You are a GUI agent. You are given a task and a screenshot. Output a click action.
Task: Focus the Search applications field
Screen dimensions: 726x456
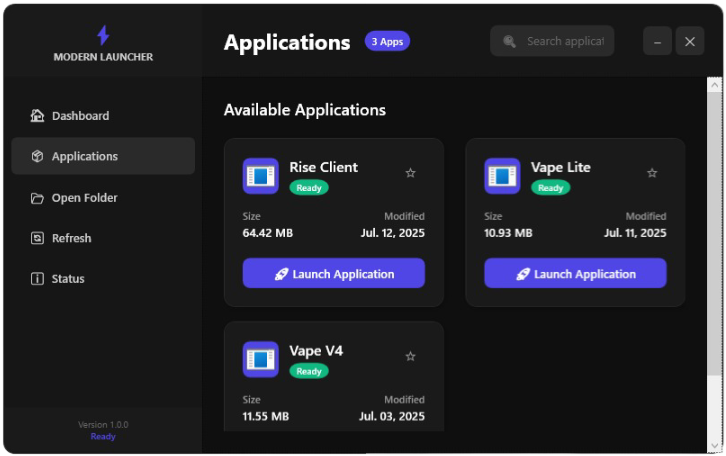pyautogui.click(x=552, y=41)
